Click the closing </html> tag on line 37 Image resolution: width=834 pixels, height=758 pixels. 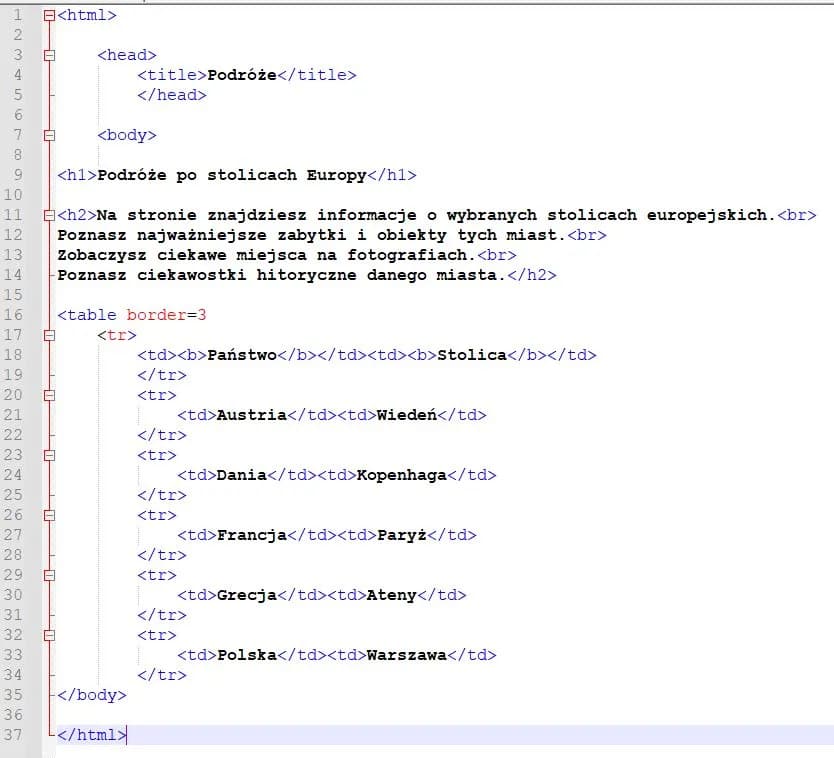pos(92,735)
